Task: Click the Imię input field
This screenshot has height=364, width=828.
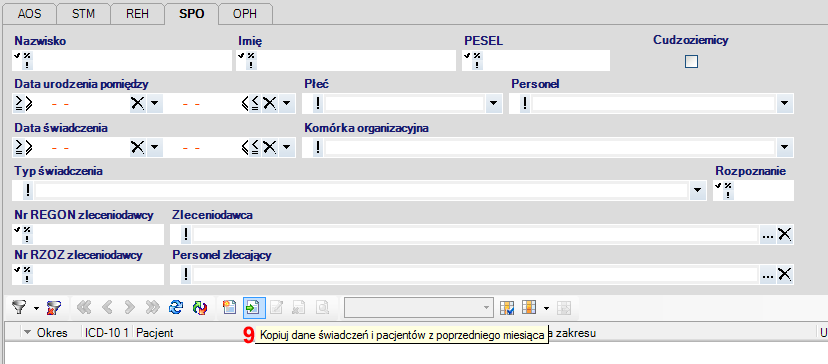Action: [346, 60]
